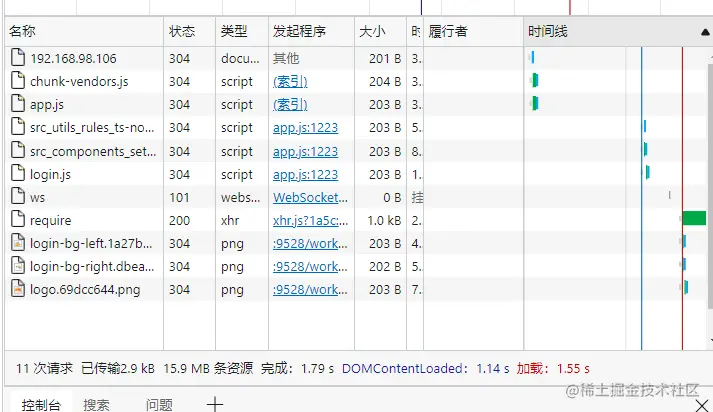The width and height of the screenshot is (713, 412).
Task: Sort by the 履行者 column header
Action: [473, 31]
